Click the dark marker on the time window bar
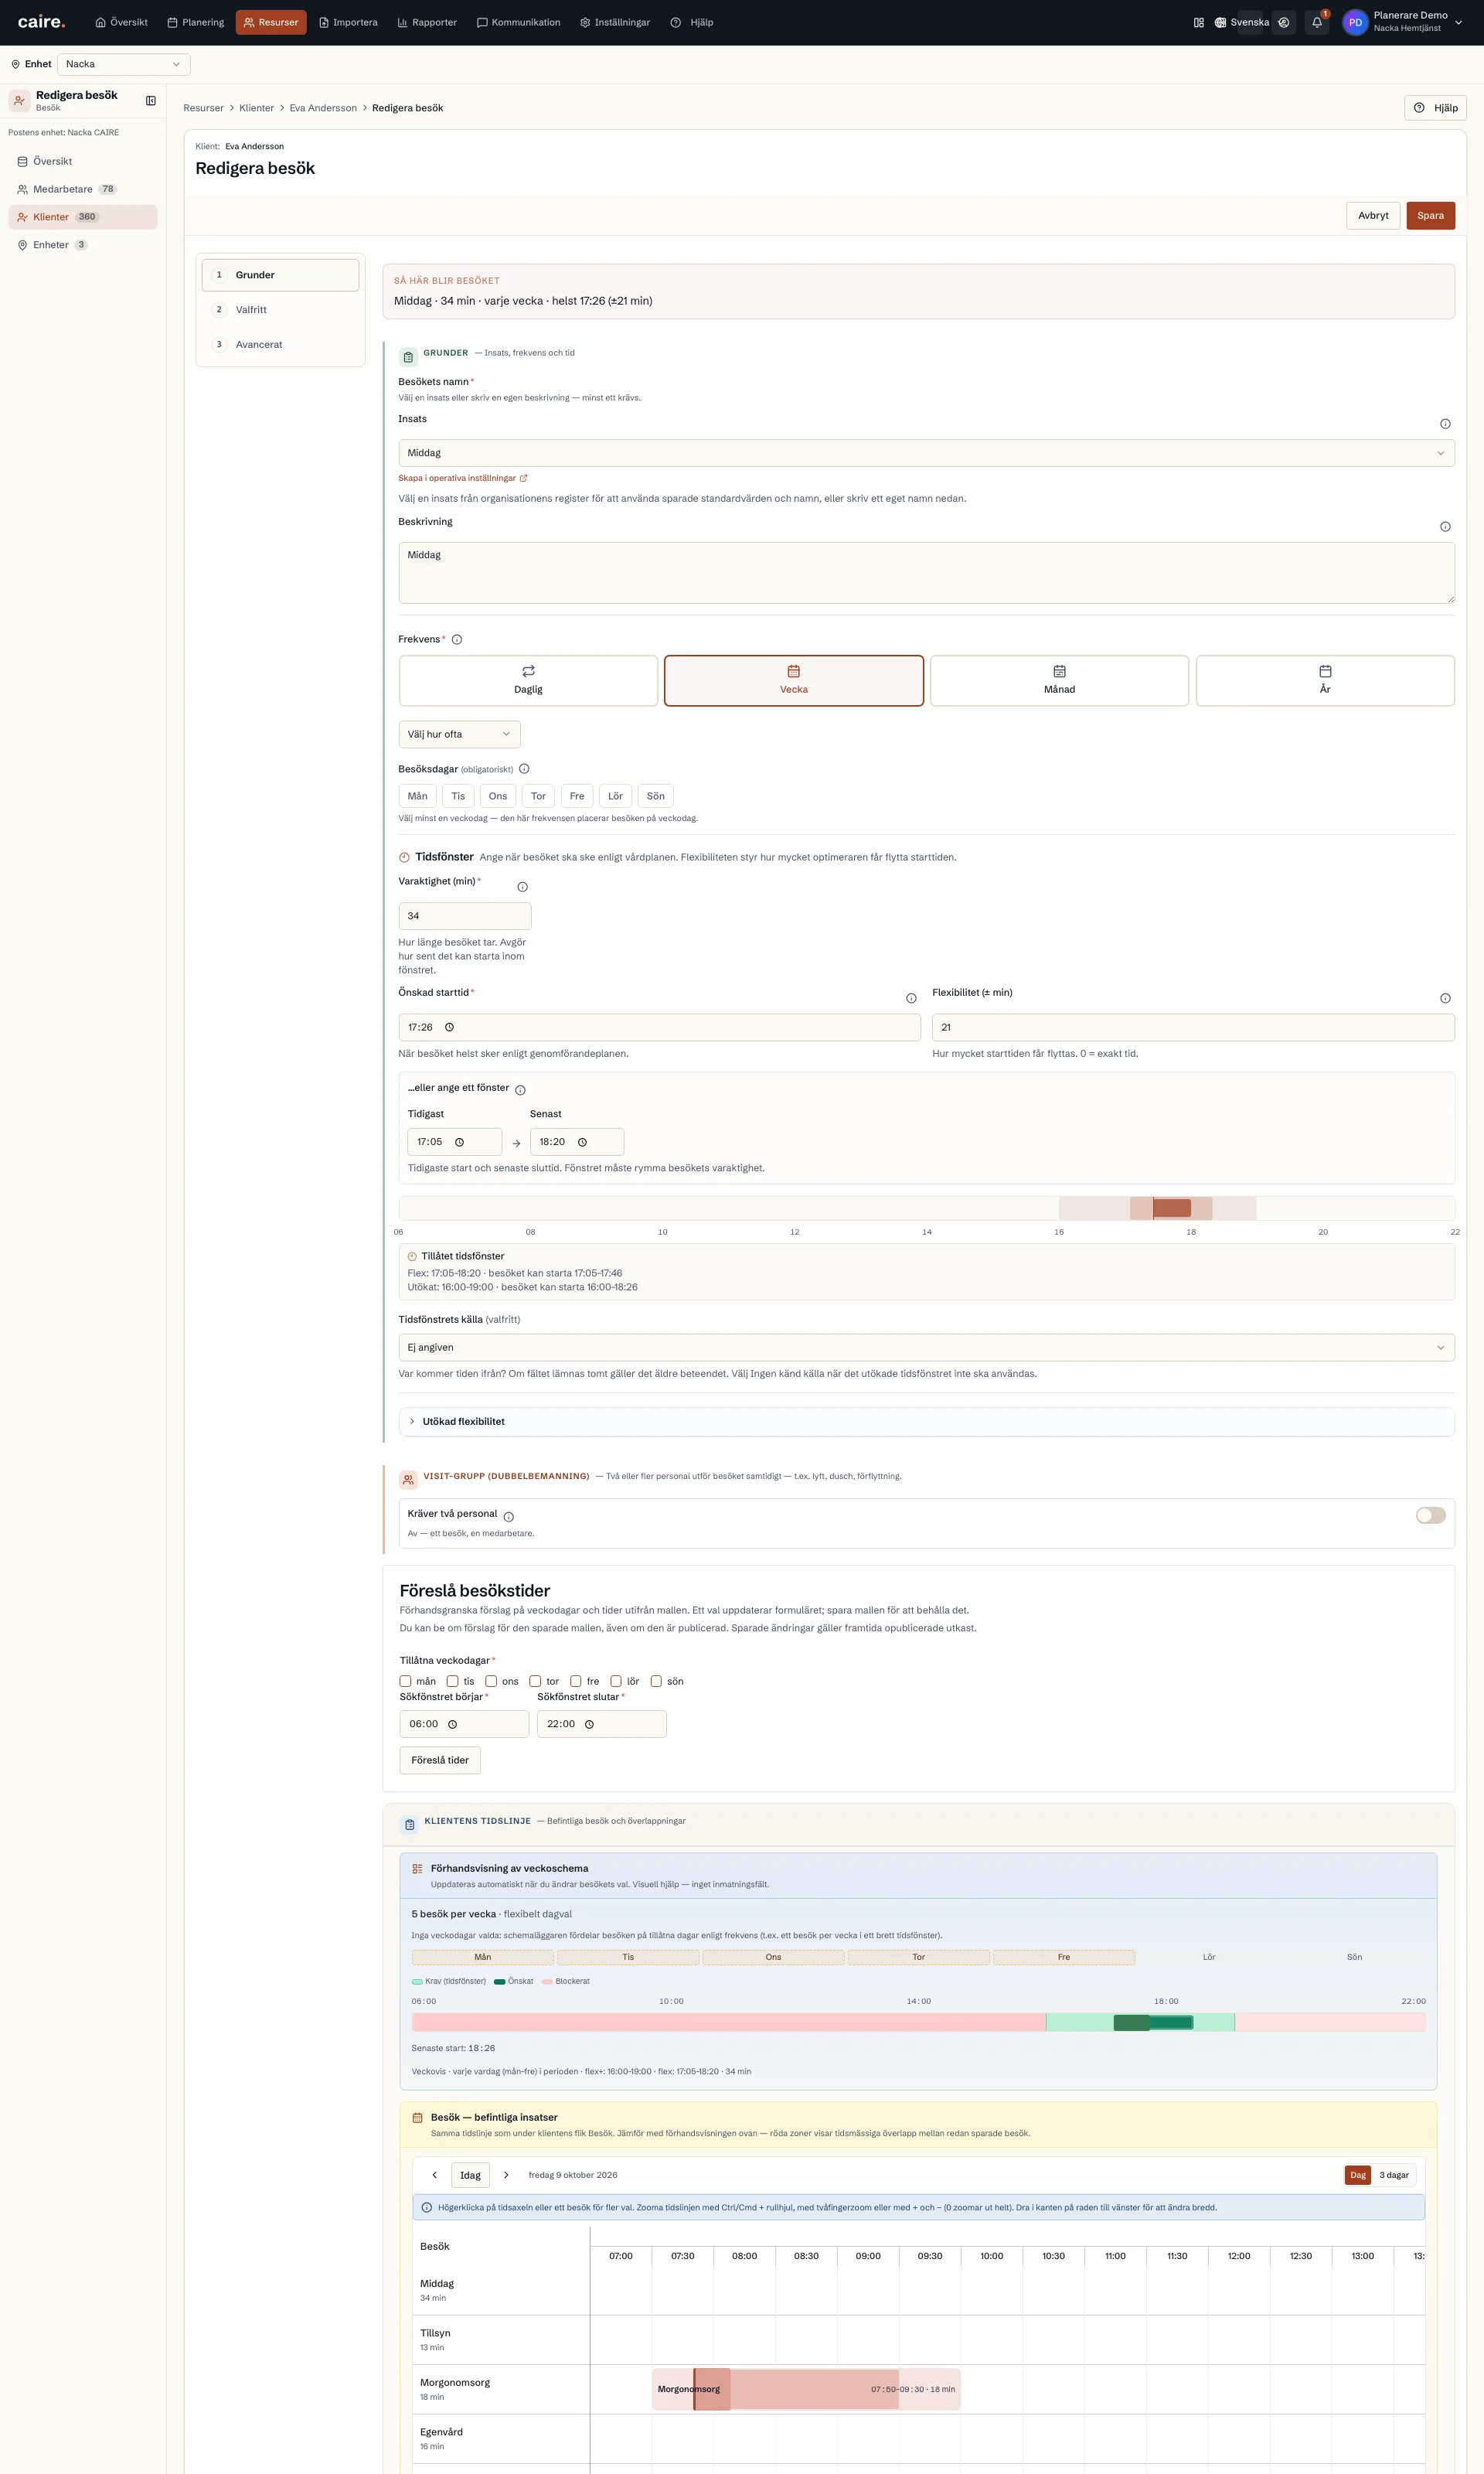Screen dimensions: 1484x2474 pos(1171,1208)
